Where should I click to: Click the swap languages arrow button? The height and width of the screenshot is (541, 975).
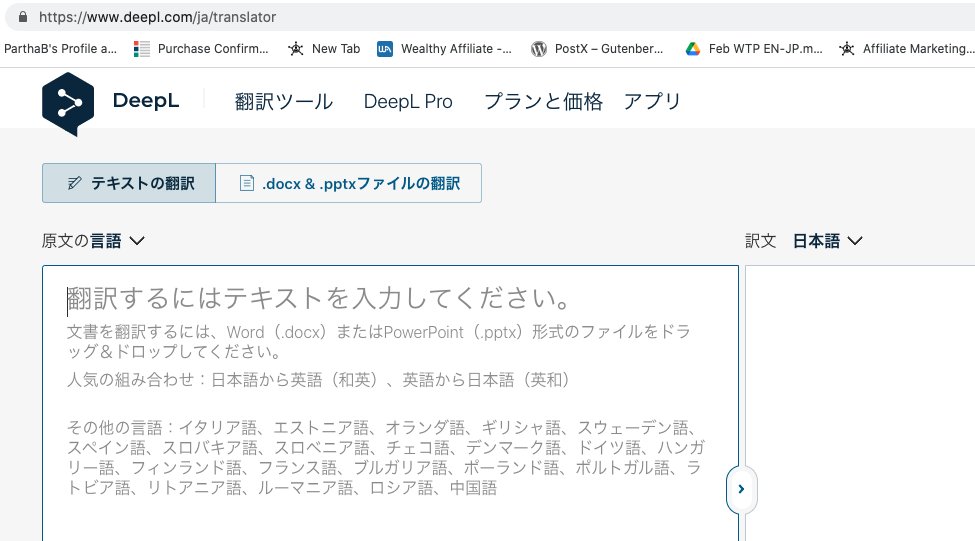click(x=741, y=489)
